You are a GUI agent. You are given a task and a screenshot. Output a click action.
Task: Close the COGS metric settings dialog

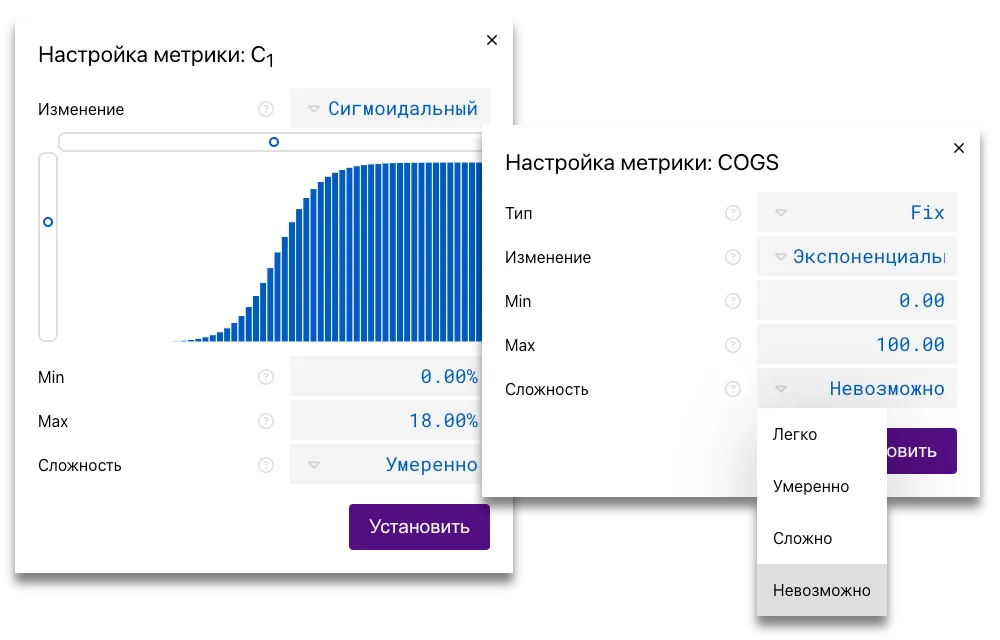(x=959, y=148)
